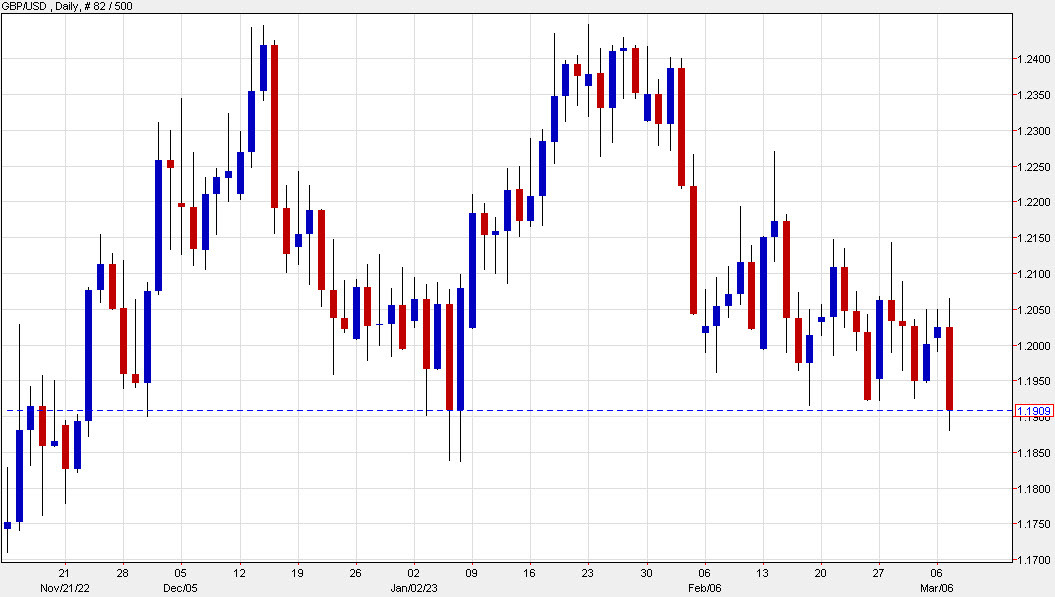This screenshot has height=597, width=1055.
Task: Select the Feb/06 date label
Action: [704, 588]
